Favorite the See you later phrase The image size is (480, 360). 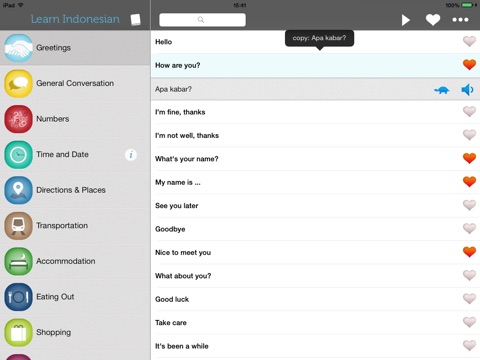click(469, 205)
